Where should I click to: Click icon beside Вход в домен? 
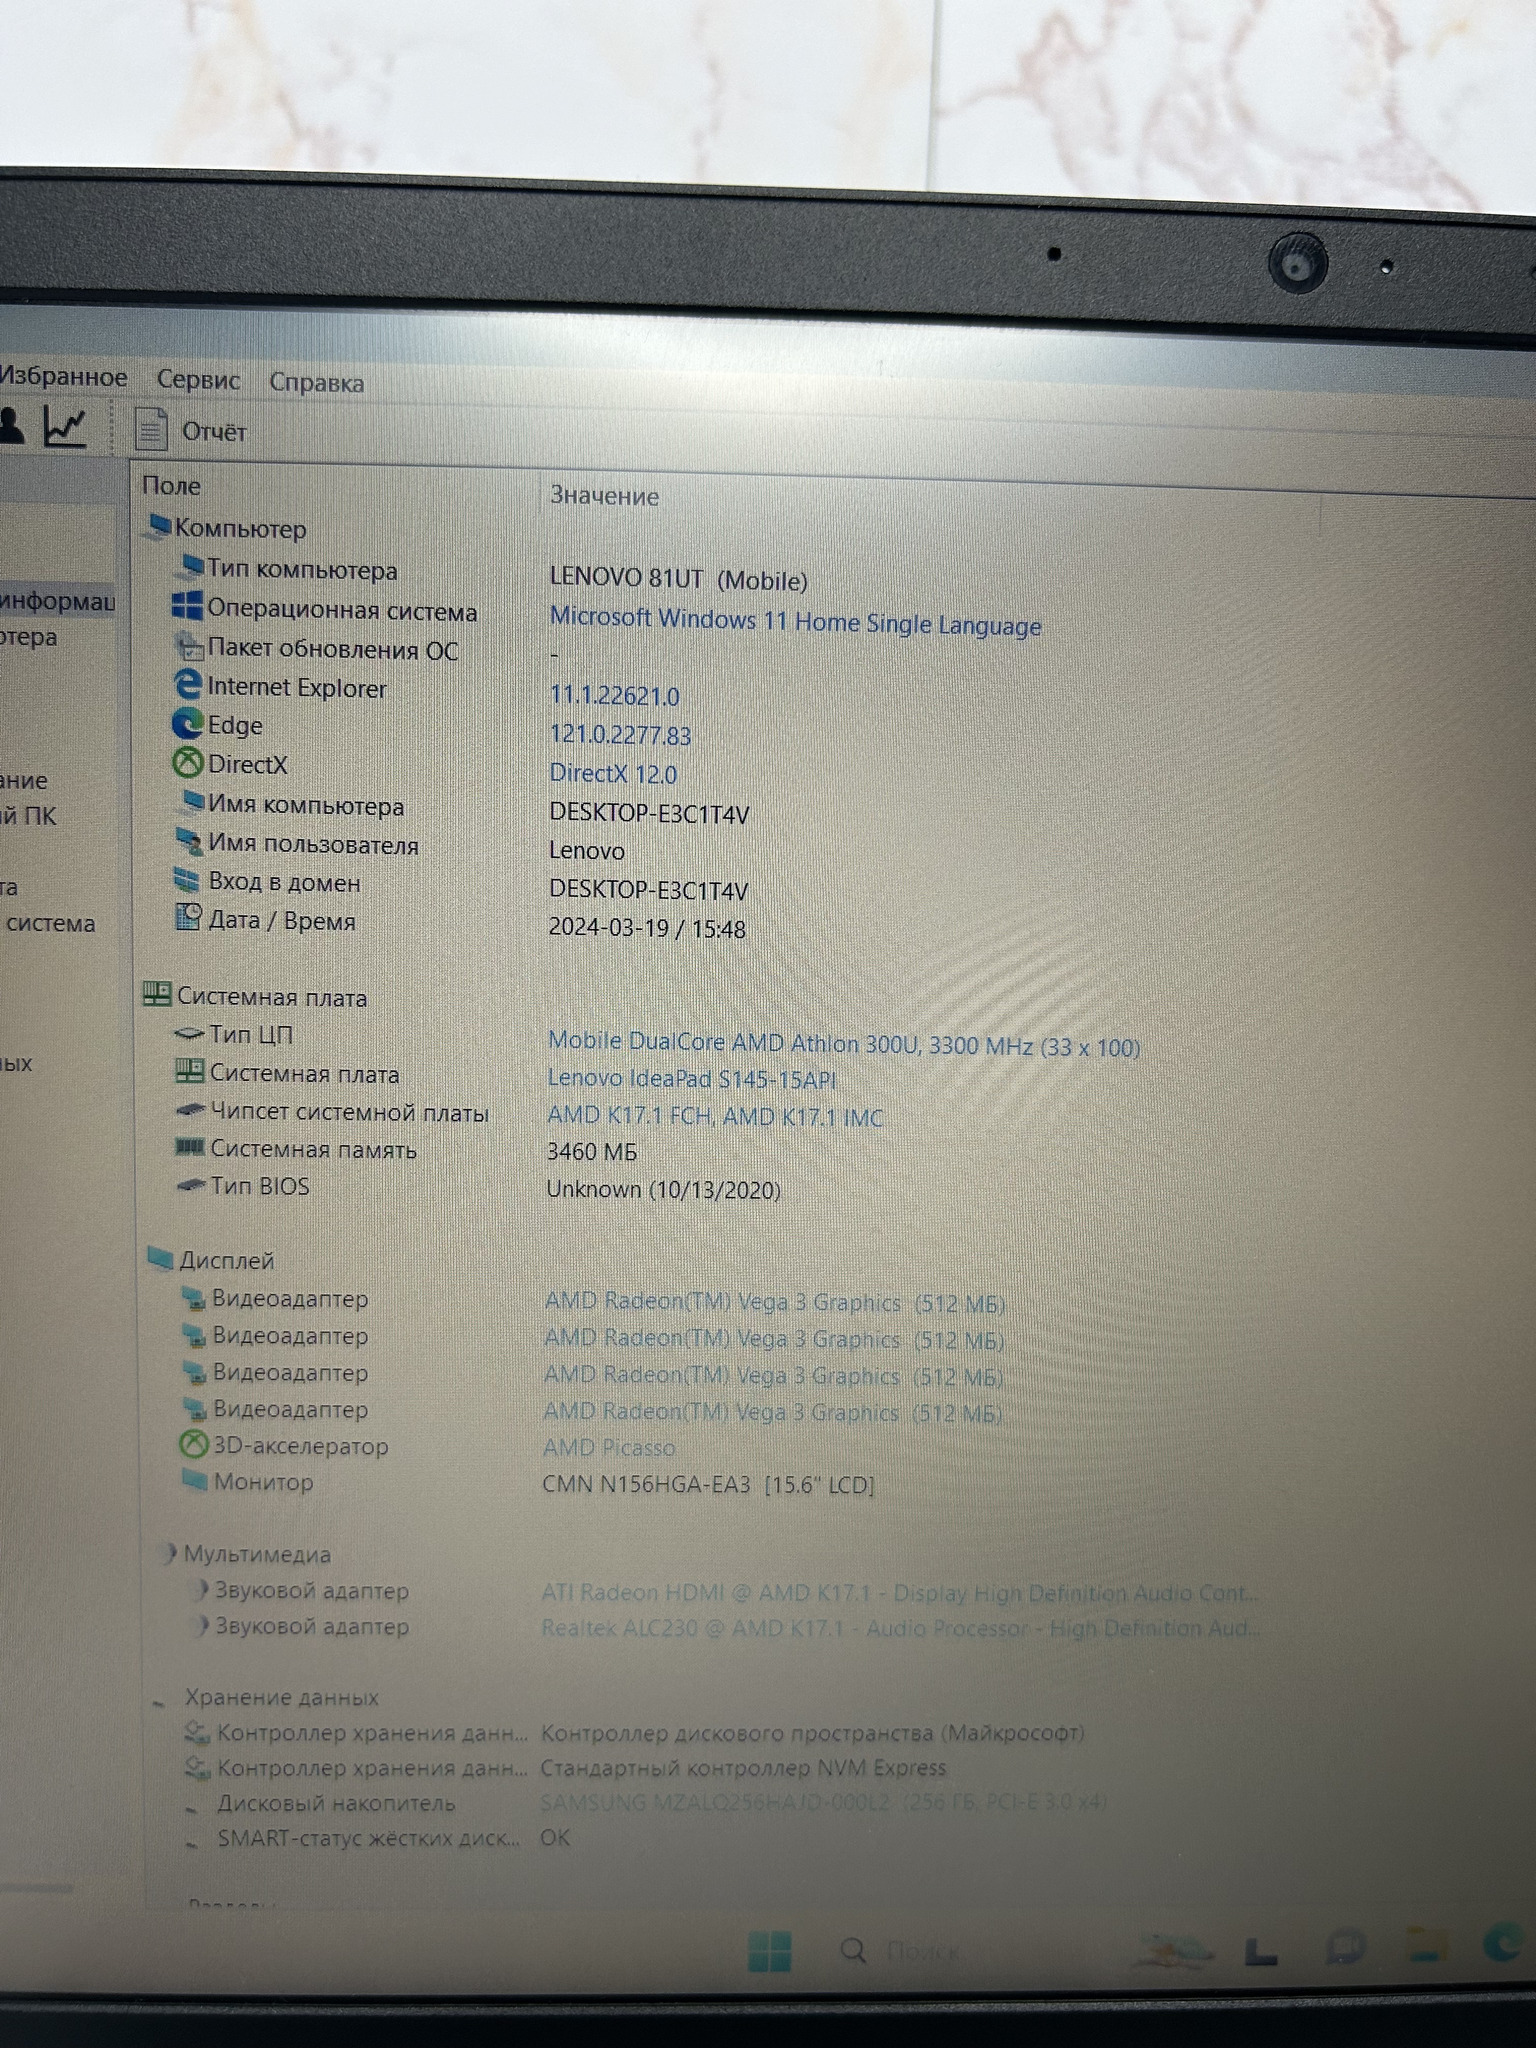coord(187,880)
